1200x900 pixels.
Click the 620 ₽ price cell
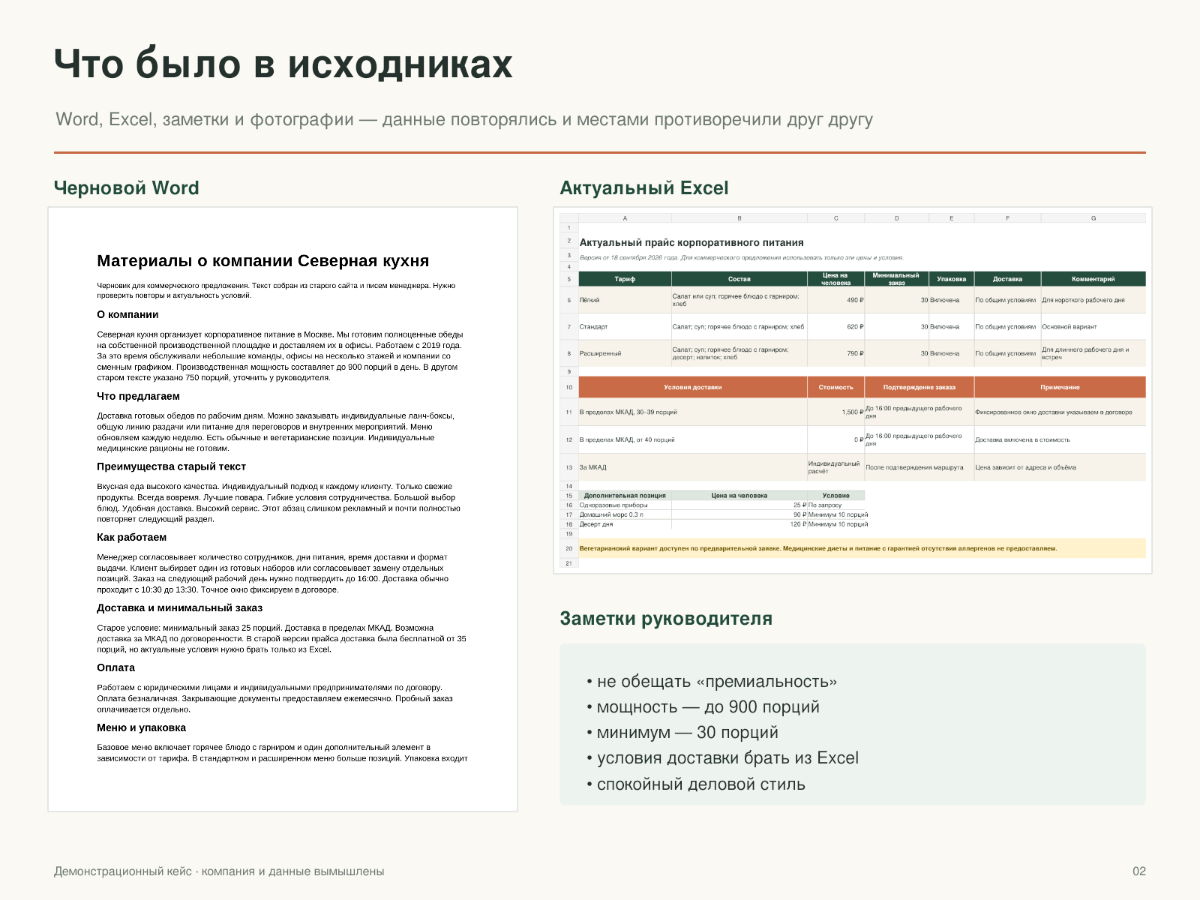(836, 326)
